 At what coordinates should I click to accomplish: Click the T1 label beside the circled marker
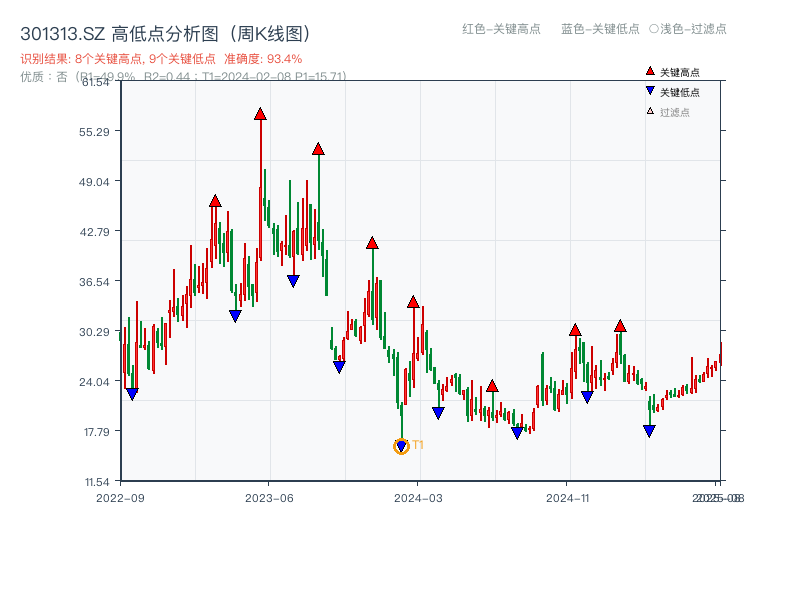click(x=419, y=443)
